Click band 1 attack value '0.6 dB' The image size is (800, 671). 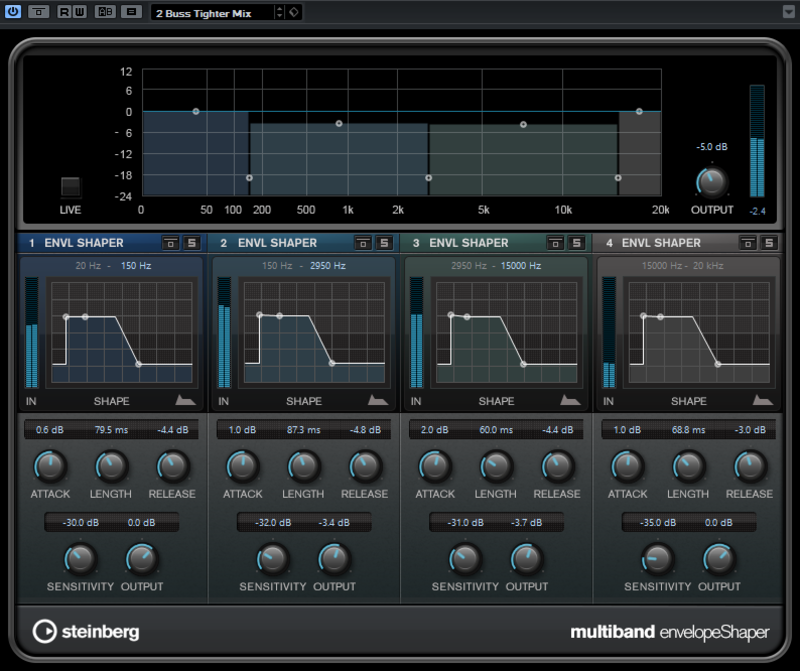(x=49, y=430)
